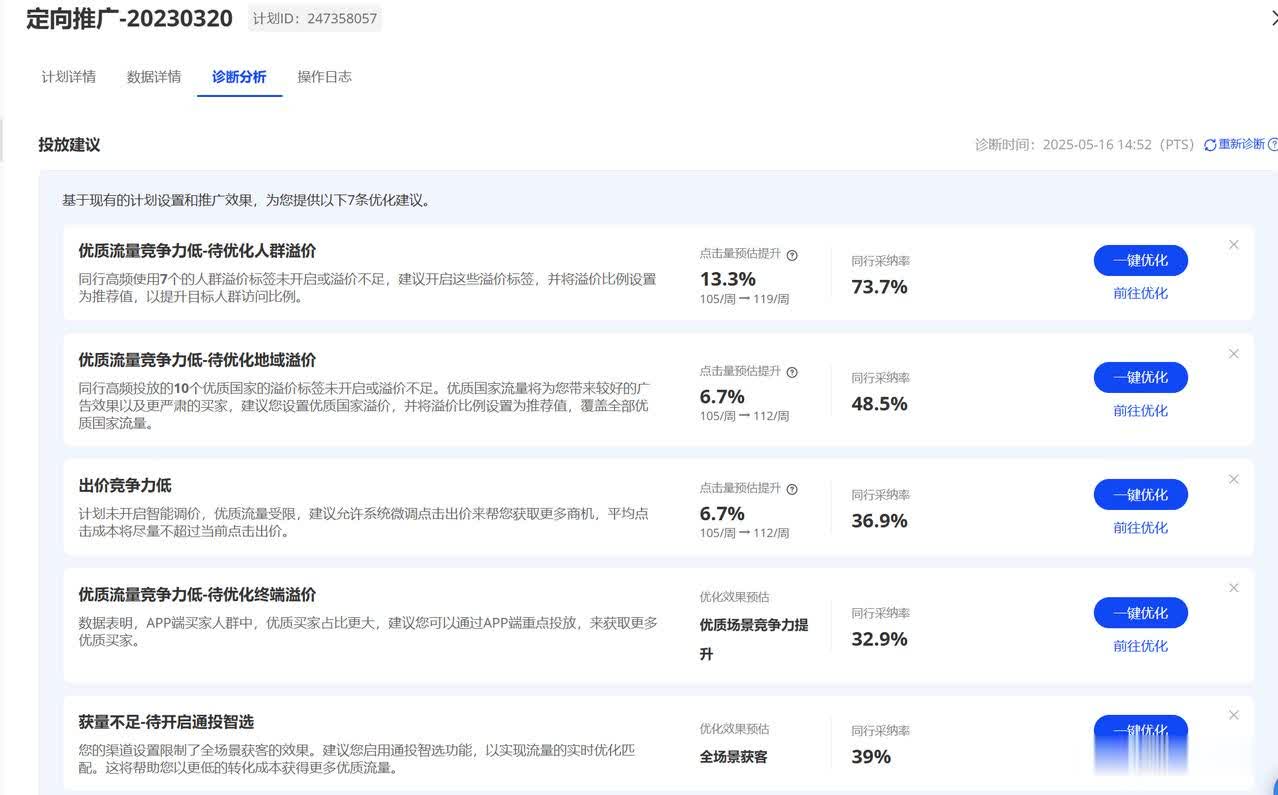Screen dimensions: 1278x795
Task: Click the 投放建议 section heading
Action: tap(69, 144)
